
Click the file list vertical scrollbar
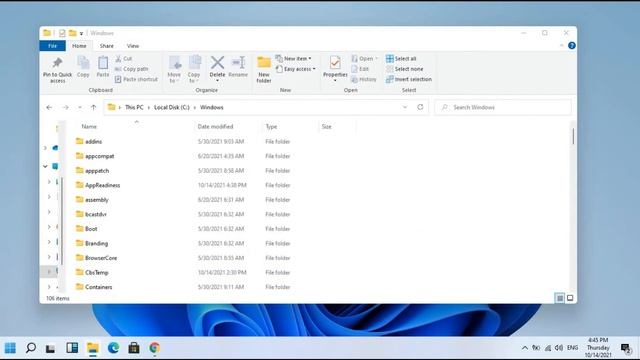point(573,136)
